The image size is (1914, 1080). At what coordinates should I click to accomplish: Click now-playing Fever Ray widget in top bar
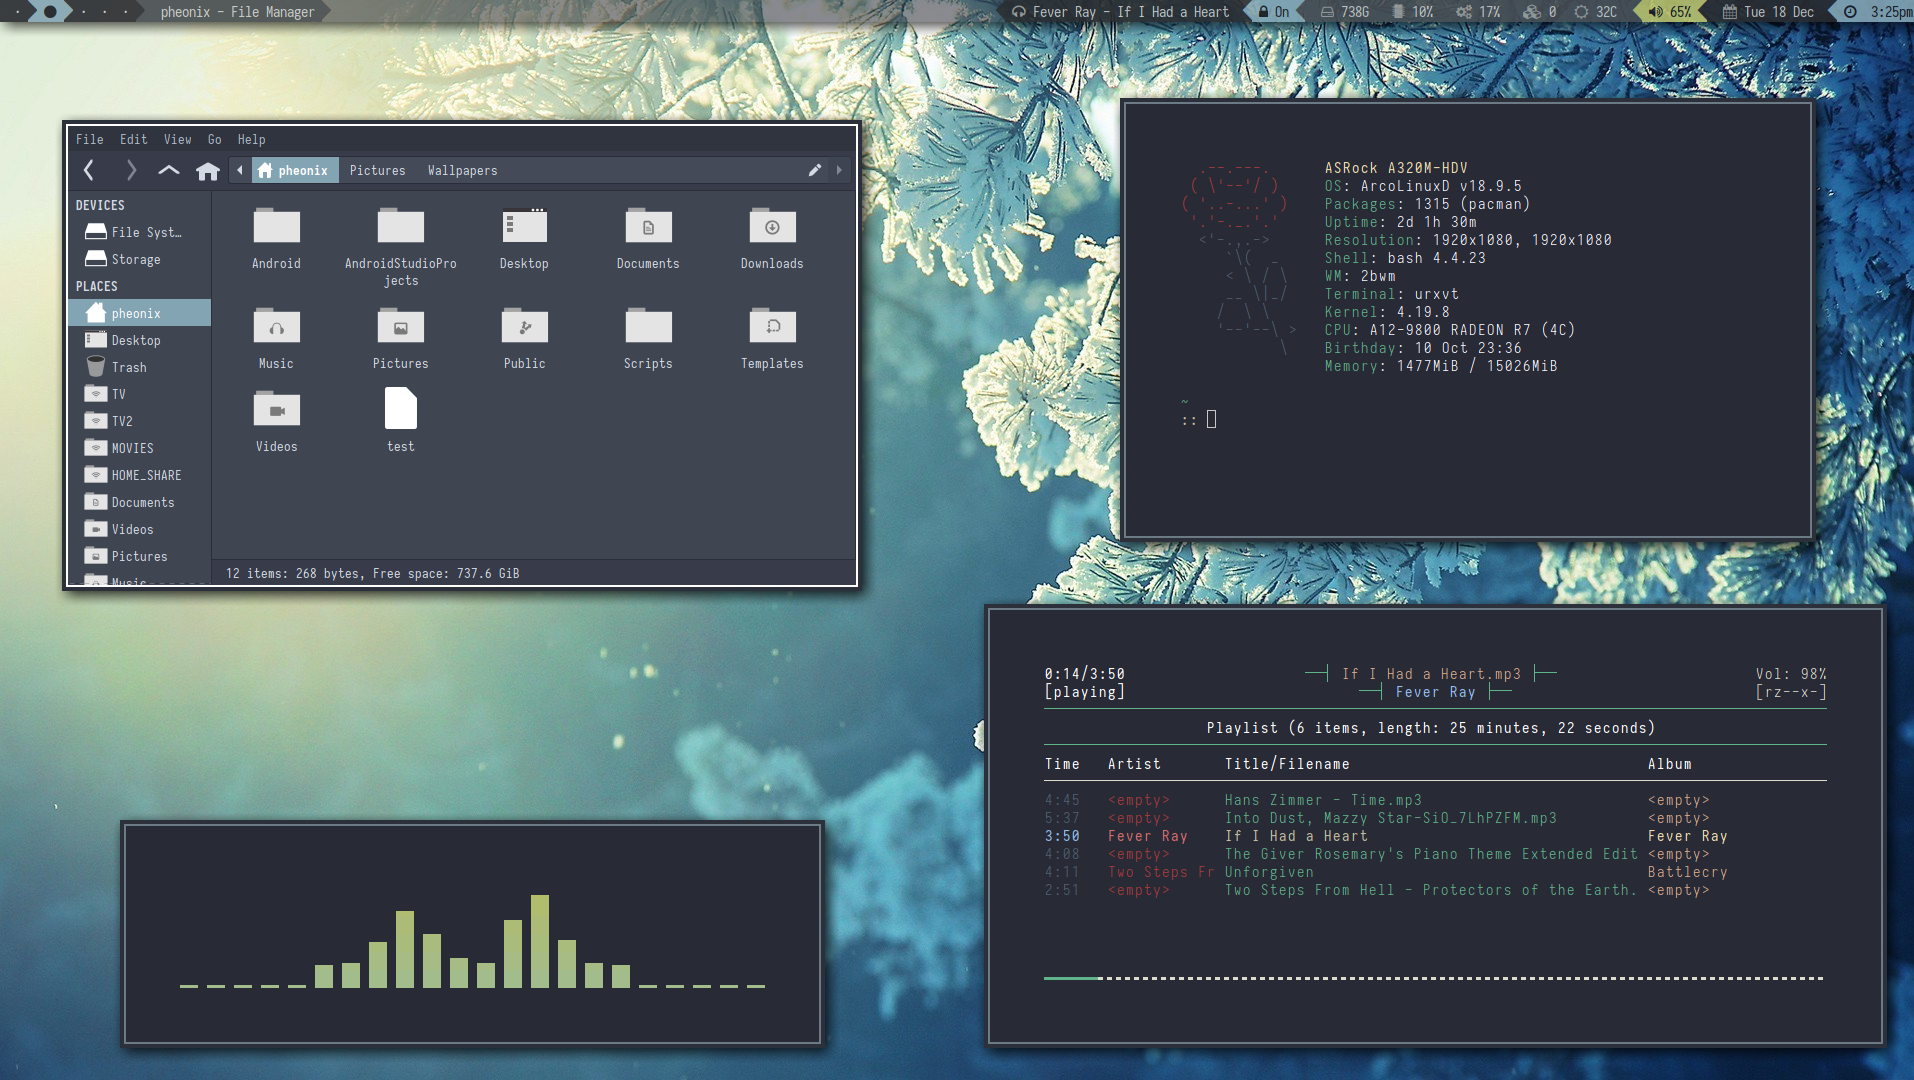coord(1120,12)
